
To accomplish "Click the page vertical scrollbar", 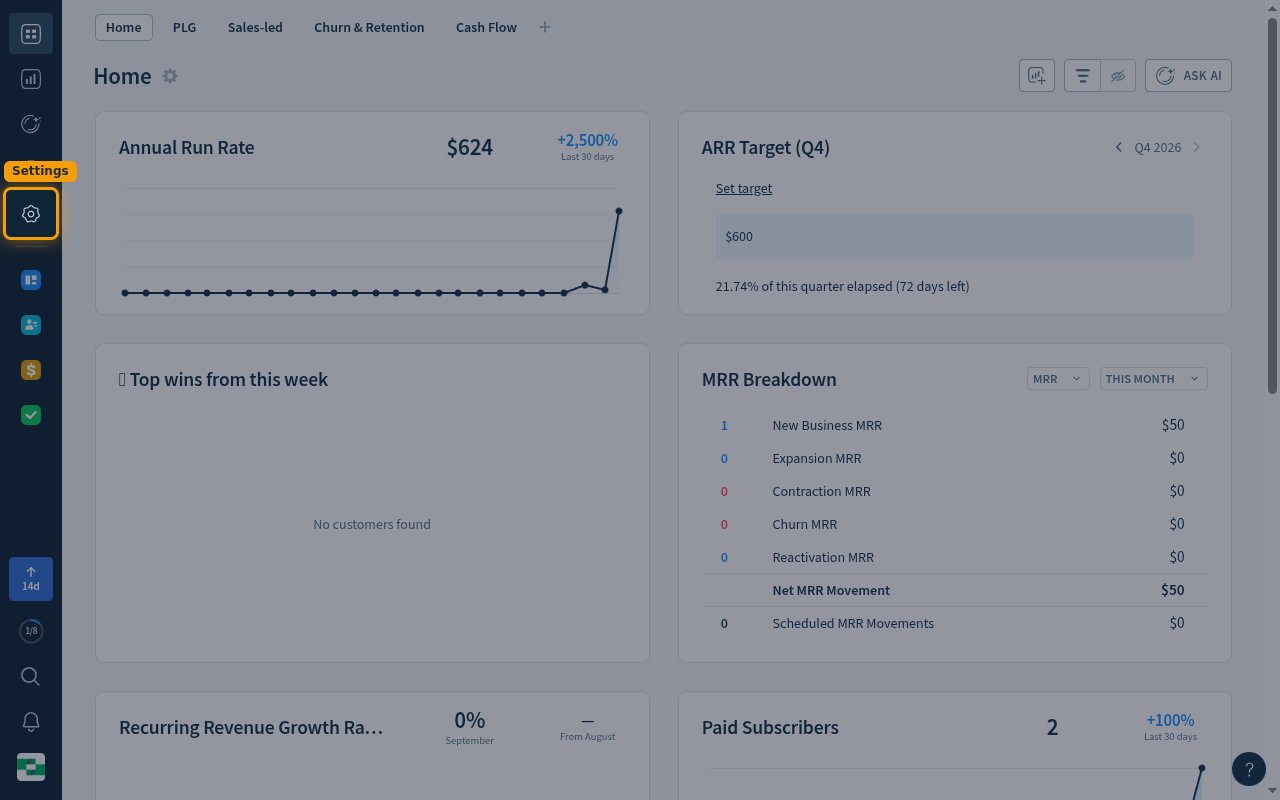I will (x=1273, y=207).
